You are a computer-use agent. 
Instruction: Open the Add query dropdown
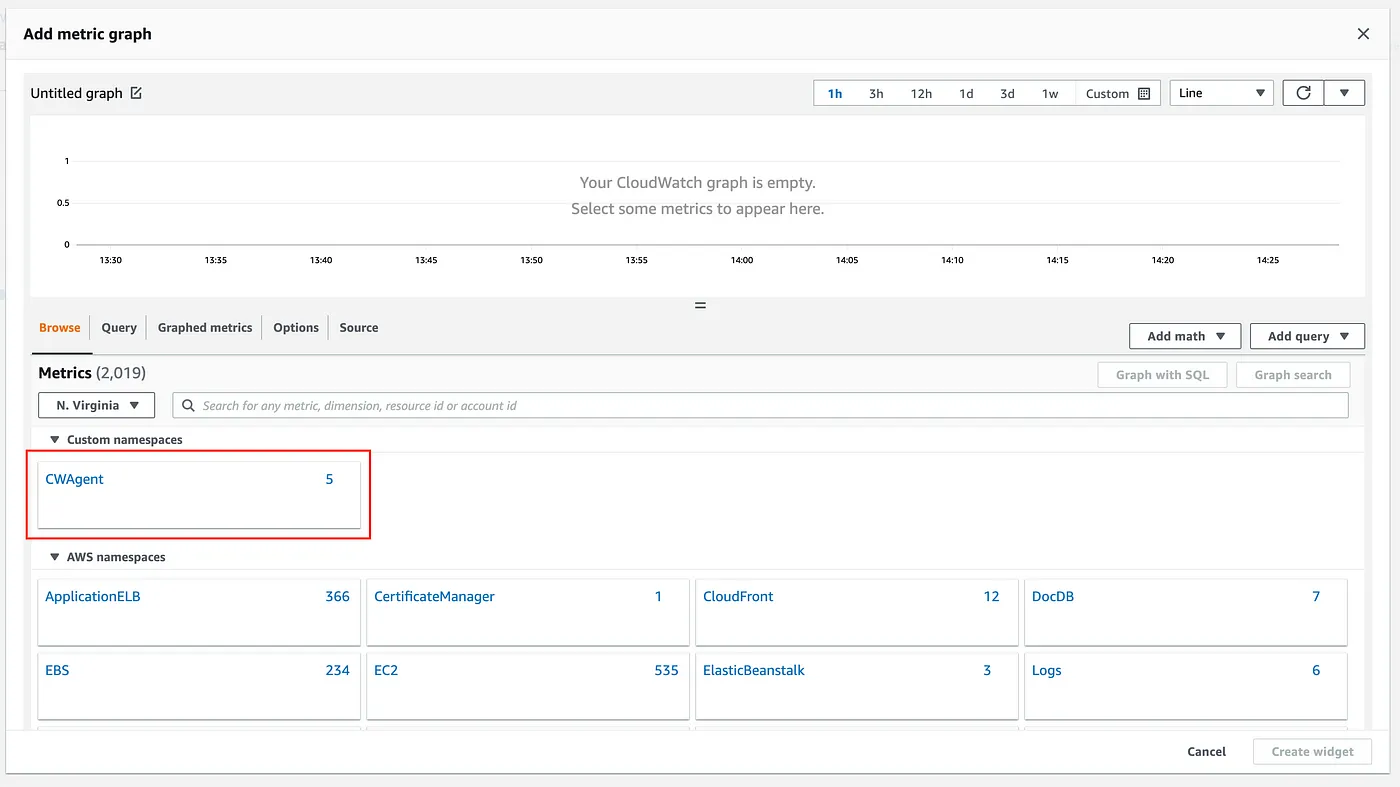tap(1307, 336)
